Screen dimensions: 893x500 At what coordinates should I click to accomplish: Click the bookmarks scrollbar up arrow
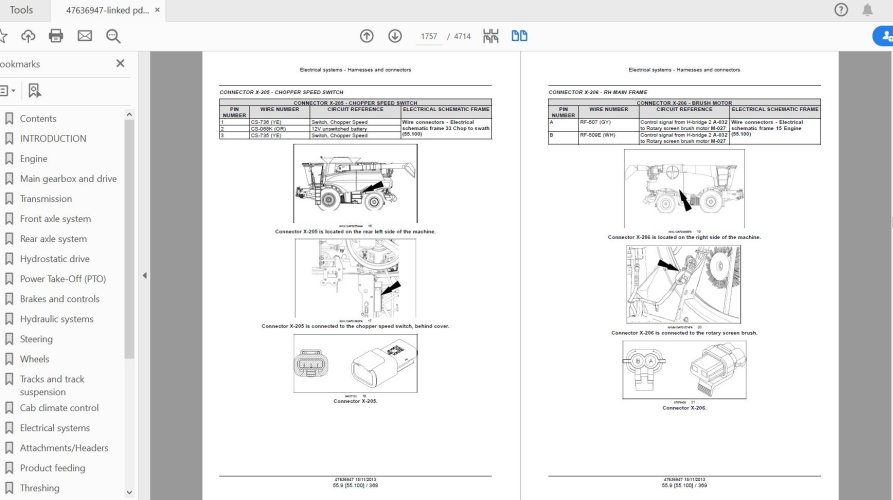click(129, 114)
